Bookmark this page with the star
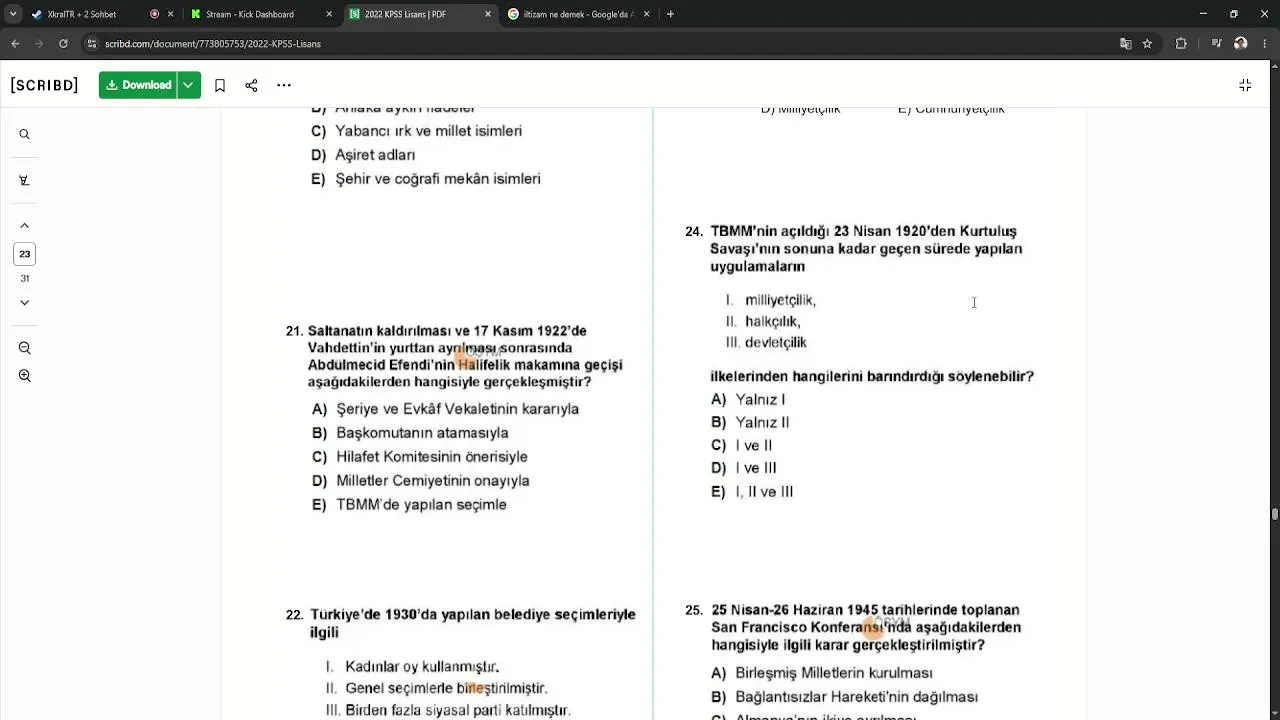This screenshot has width=1280, height=720. (1147, 44)
